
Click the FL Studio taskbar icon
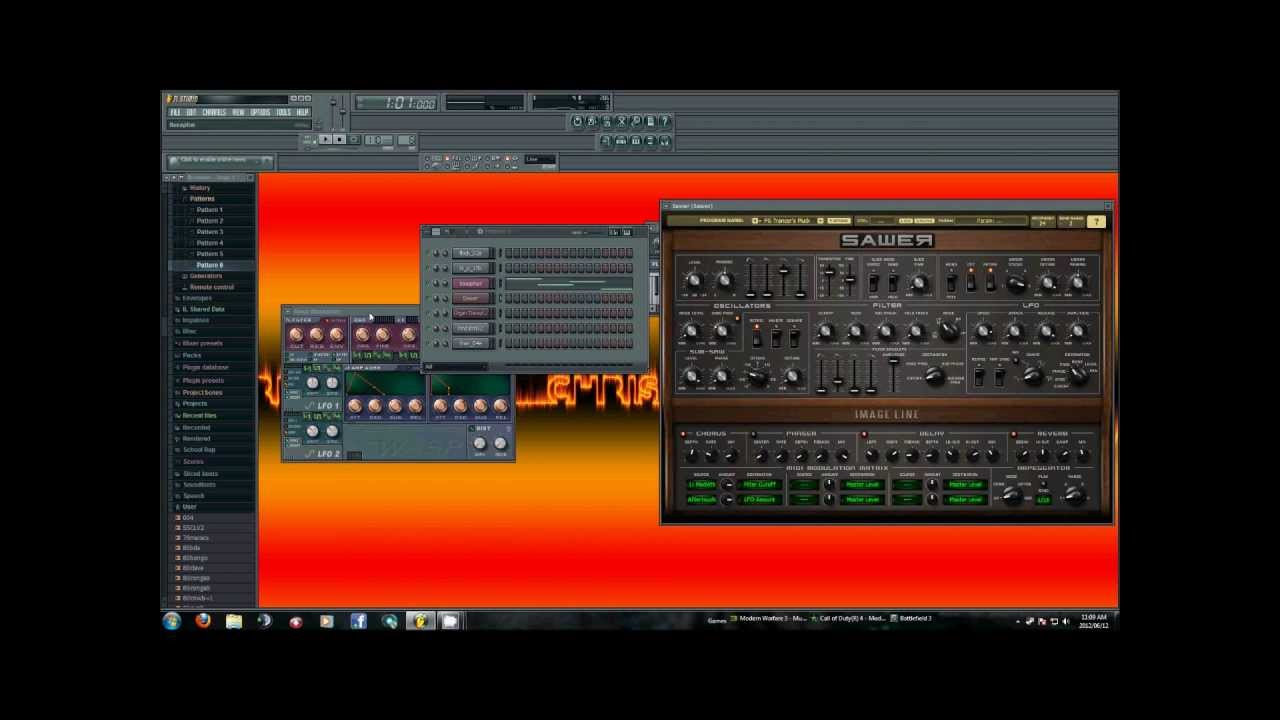[x=420, y=621]
